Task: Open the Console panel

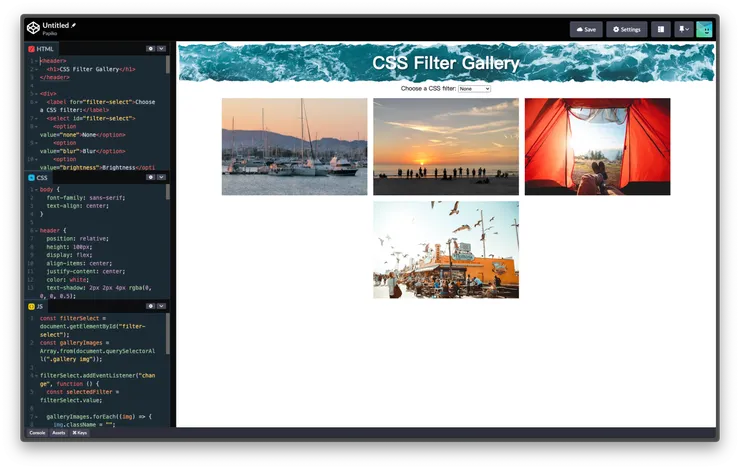Action: 37,433
